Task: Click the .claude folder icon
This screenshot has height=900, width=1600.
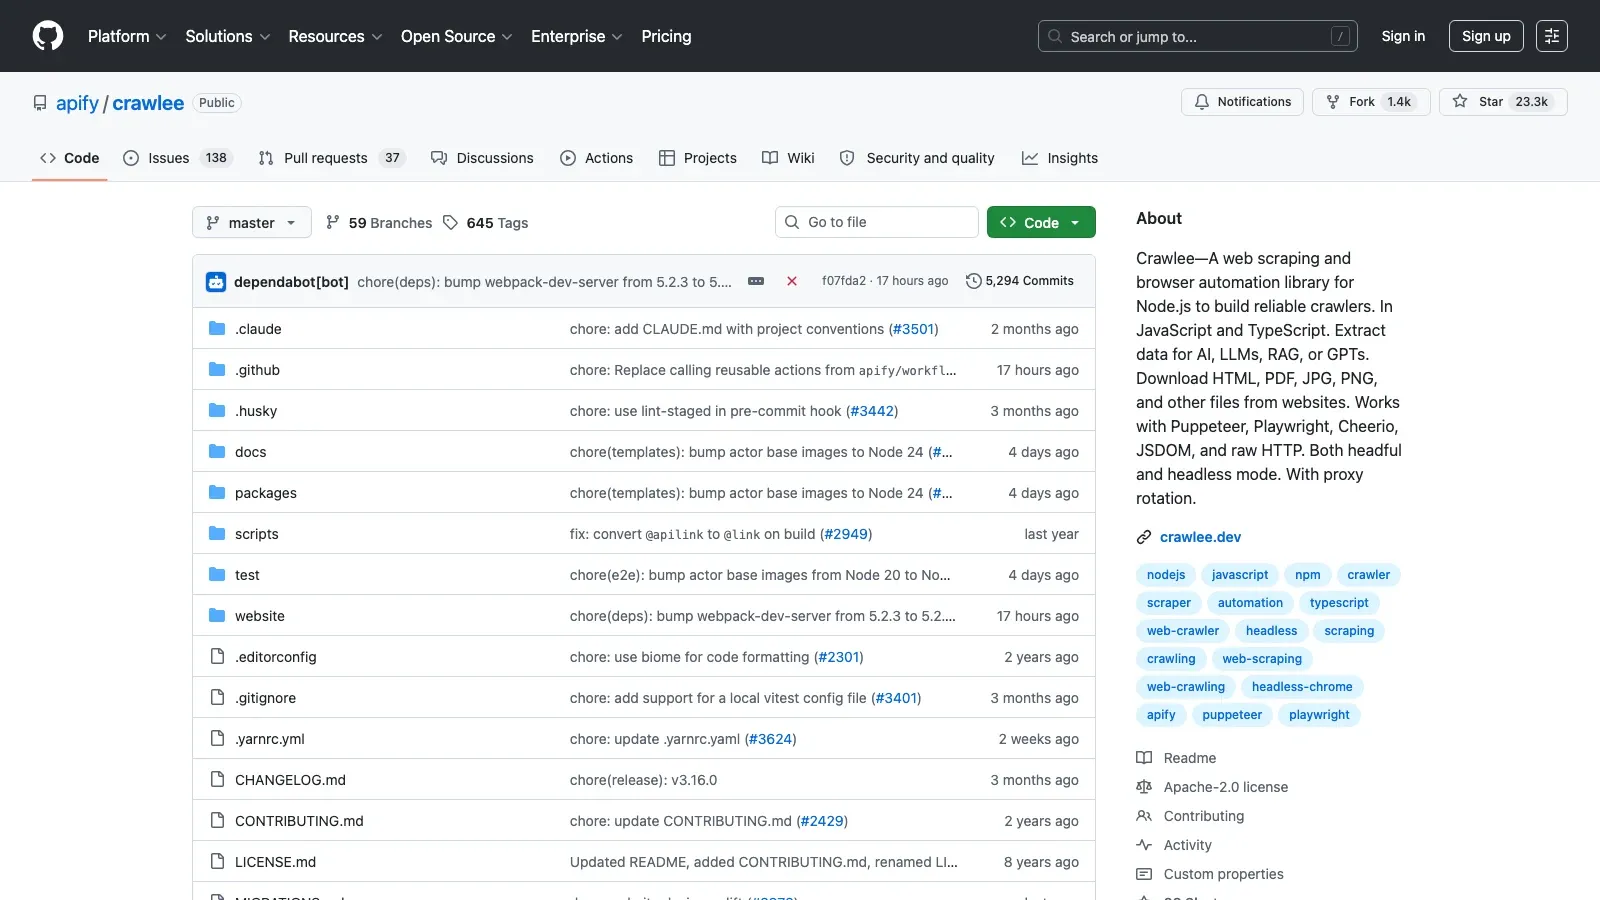Action: click(x=217, y=329)
